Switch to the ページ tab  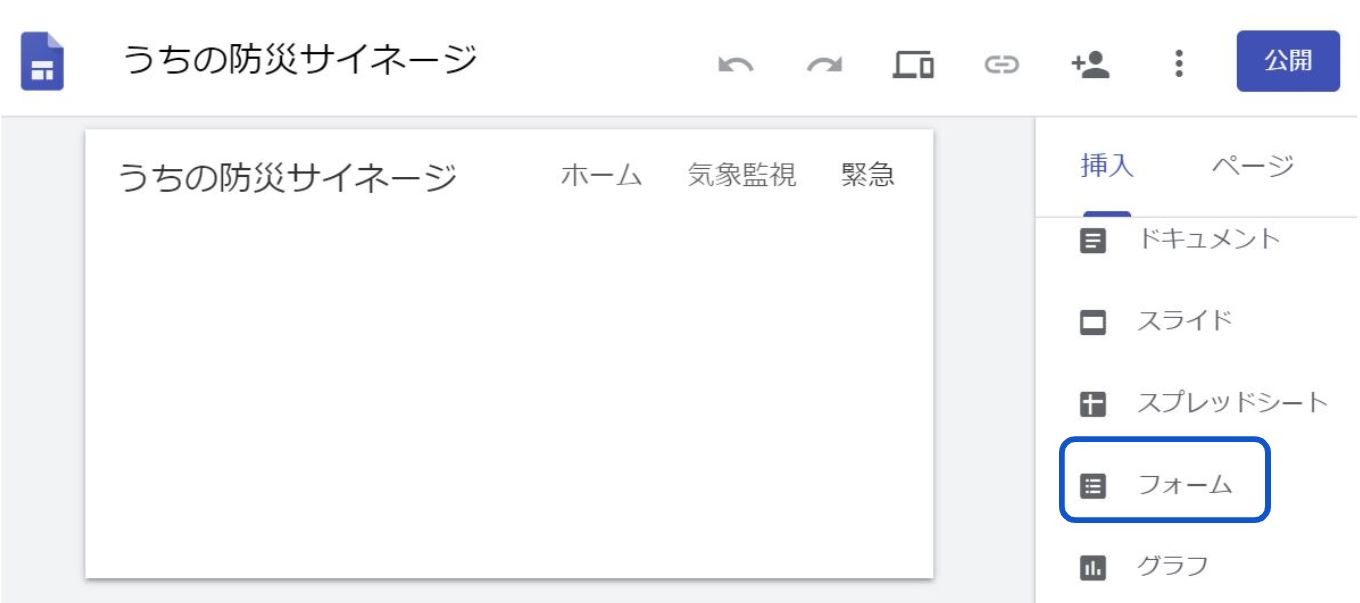pos(1252,166)
